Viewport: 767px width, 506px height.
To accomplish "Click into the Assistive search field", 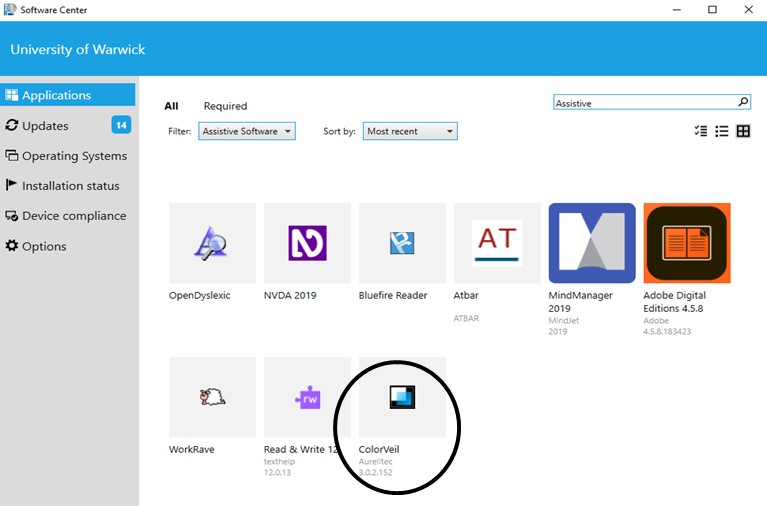I will click(x=640, y=102).
